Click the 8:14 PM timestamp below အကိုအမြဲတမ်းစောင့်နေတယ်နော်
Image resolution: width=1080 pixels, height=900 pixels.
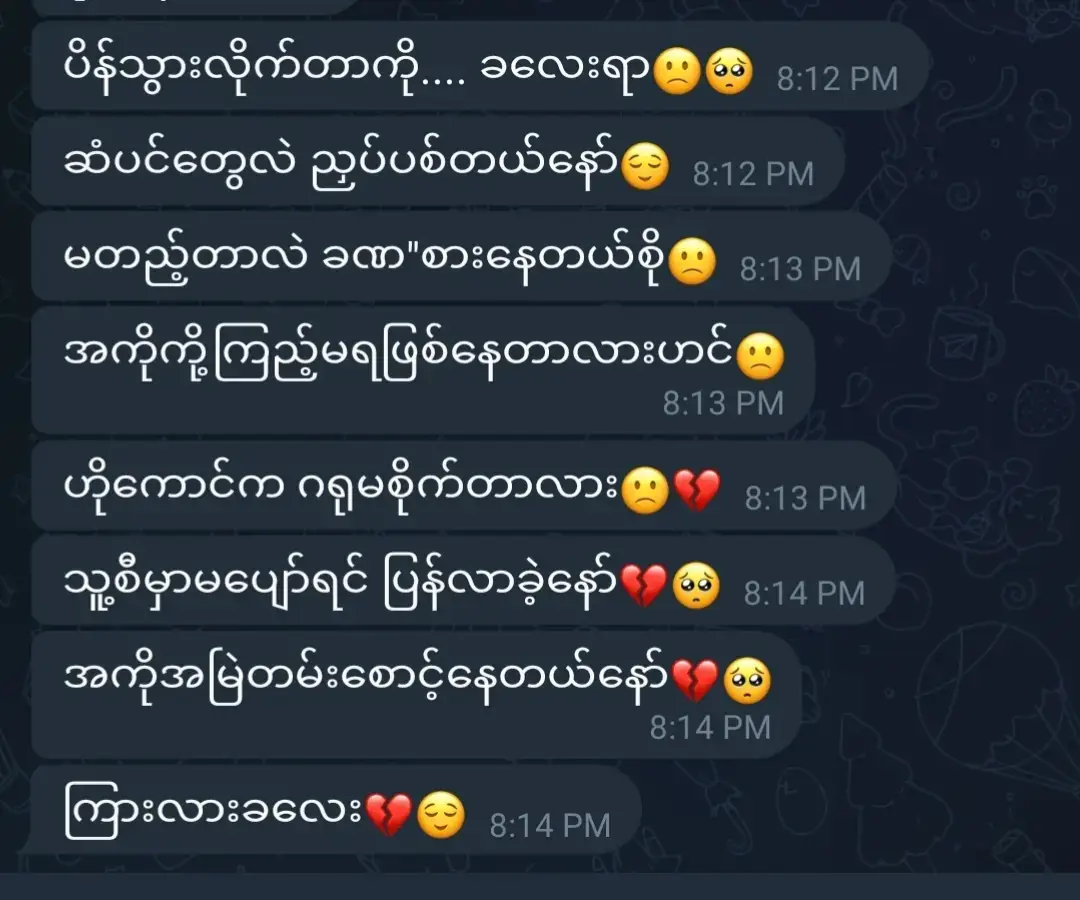(x=710, y=728)
